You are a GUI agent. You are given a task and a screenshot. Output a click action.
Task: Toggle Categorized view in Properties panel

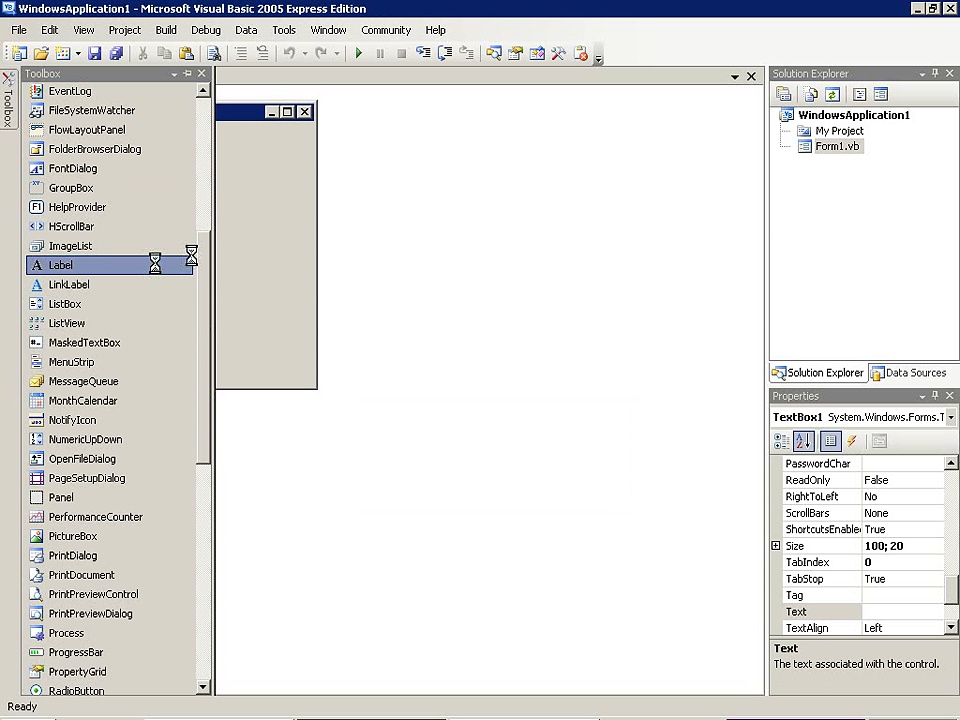tap(782, 441)
